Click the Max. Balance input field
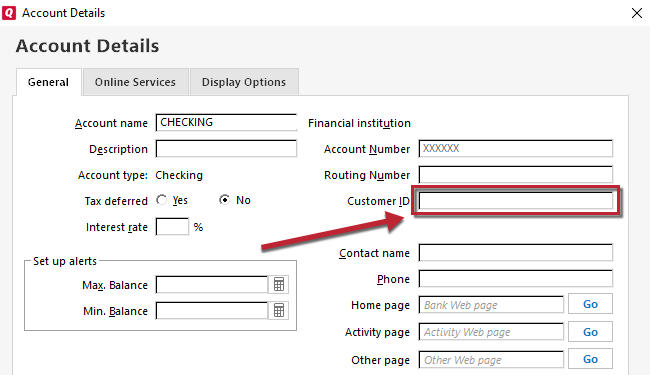650x375 pixels. click(x=212, y=285)
